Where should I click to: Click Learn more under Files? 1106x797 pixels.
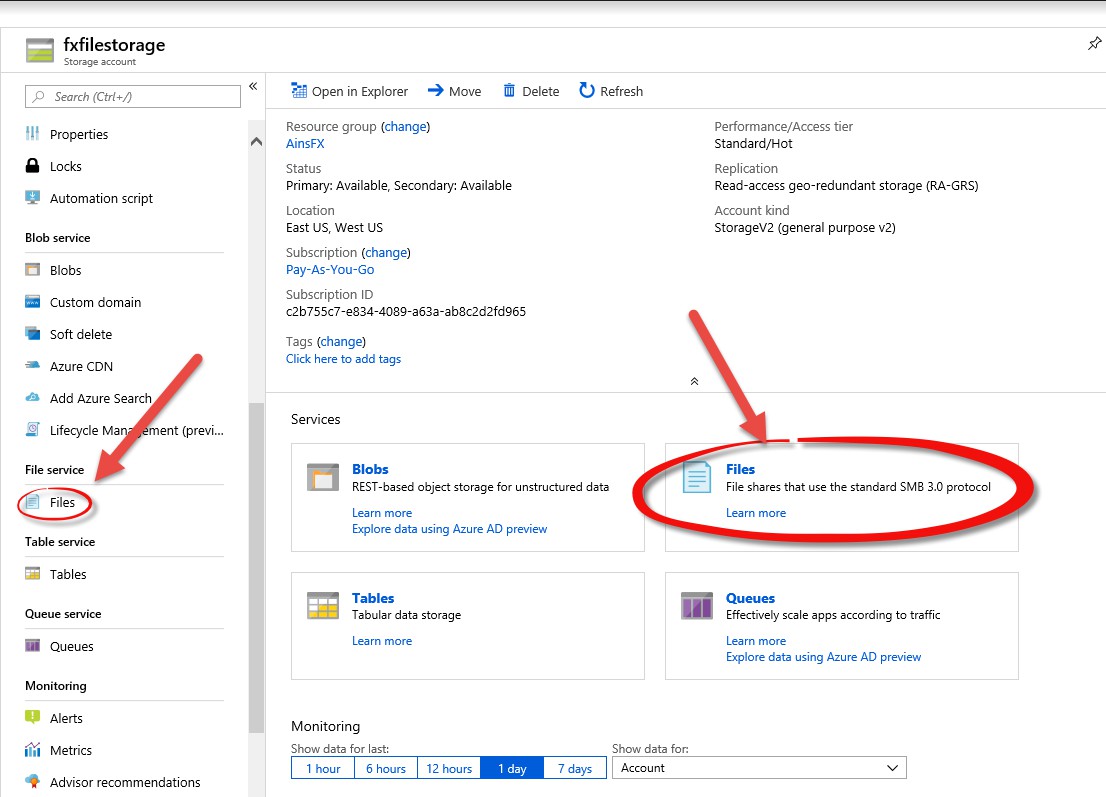(x=755, y=513)
